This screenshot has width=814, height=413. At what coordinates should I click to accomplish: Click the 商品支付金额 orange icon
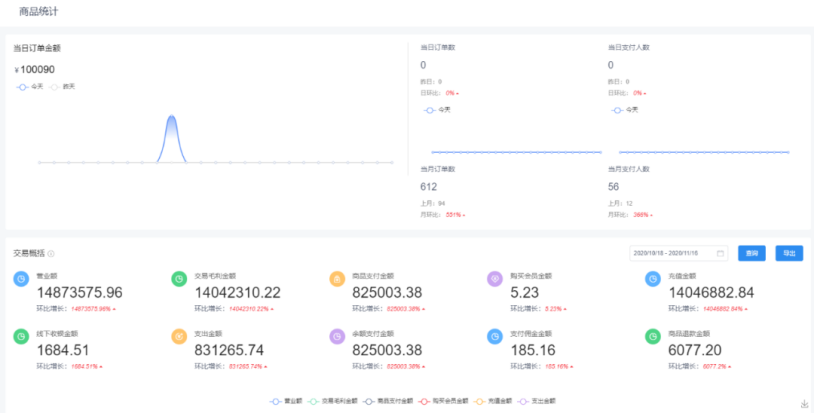pyautogui.click(x=336, y=280)
